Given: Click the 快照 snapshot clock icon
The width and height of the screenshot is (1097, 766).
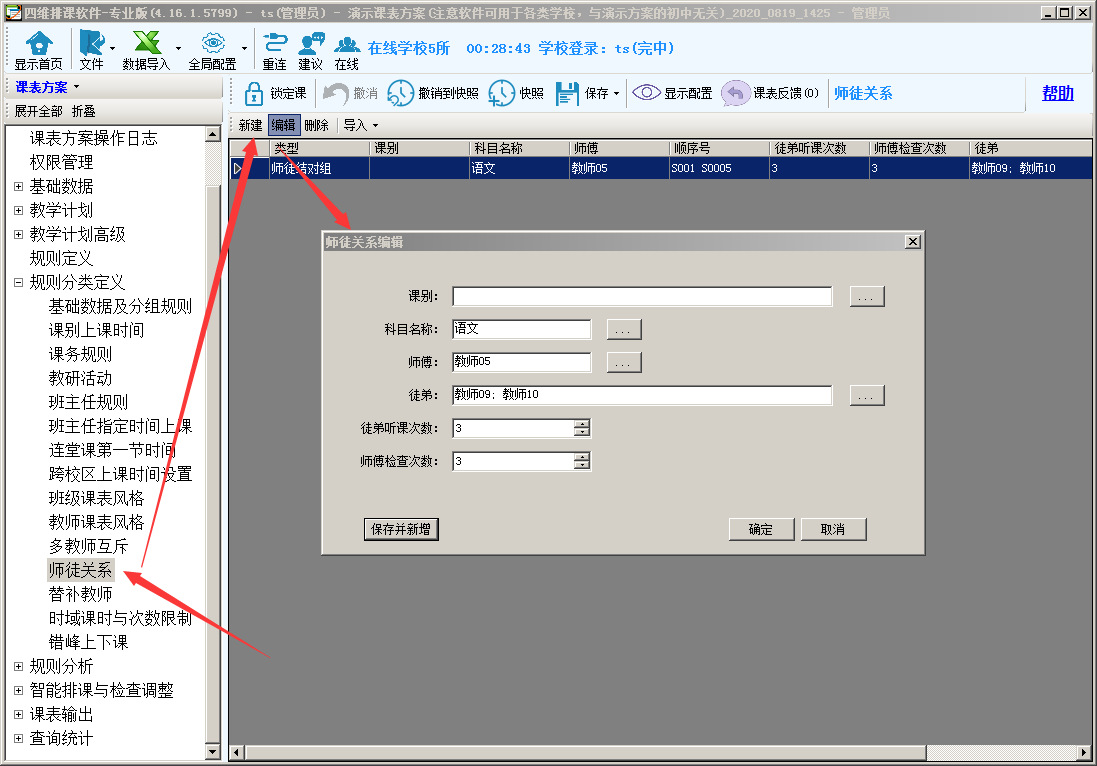Looking at the screenshot, I should (501, 94).
